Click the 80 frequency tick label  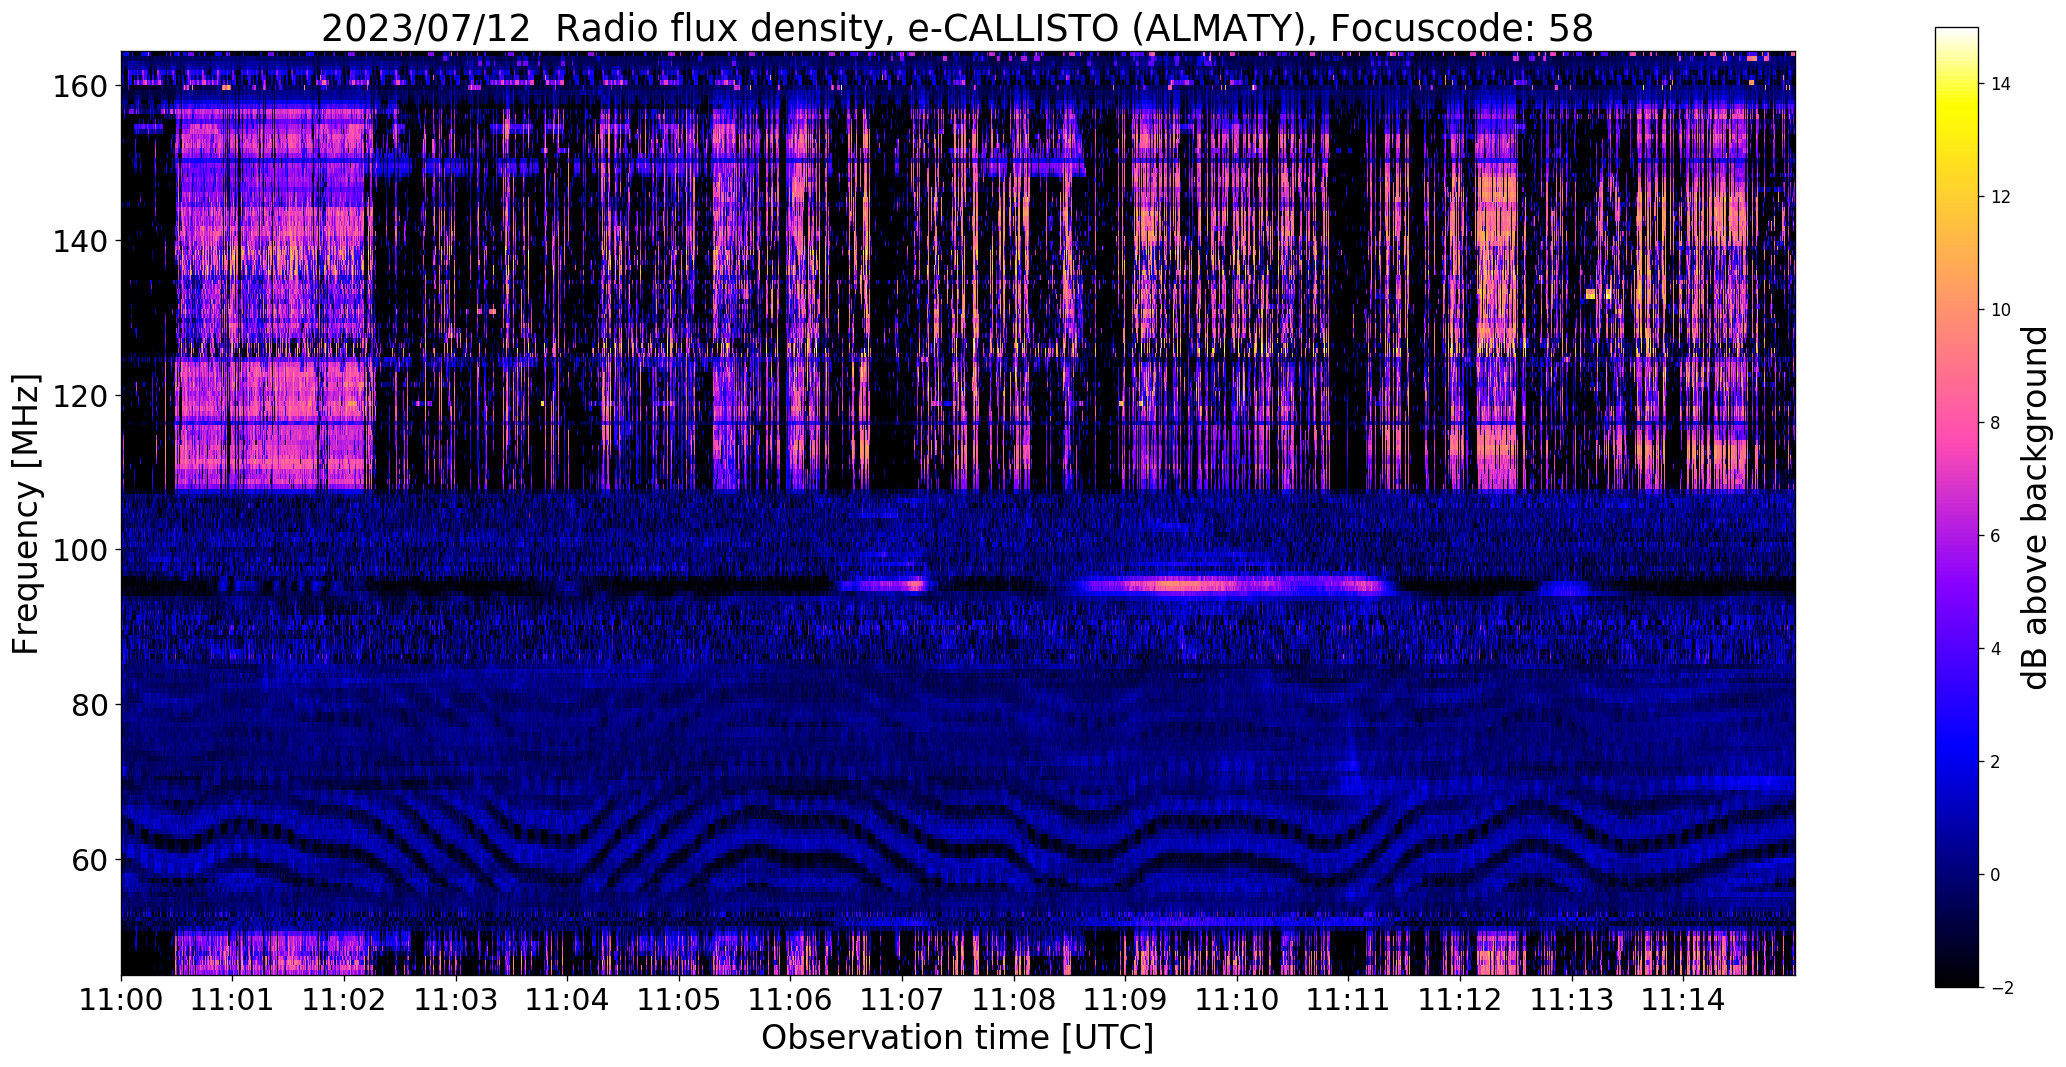(89, 705)
